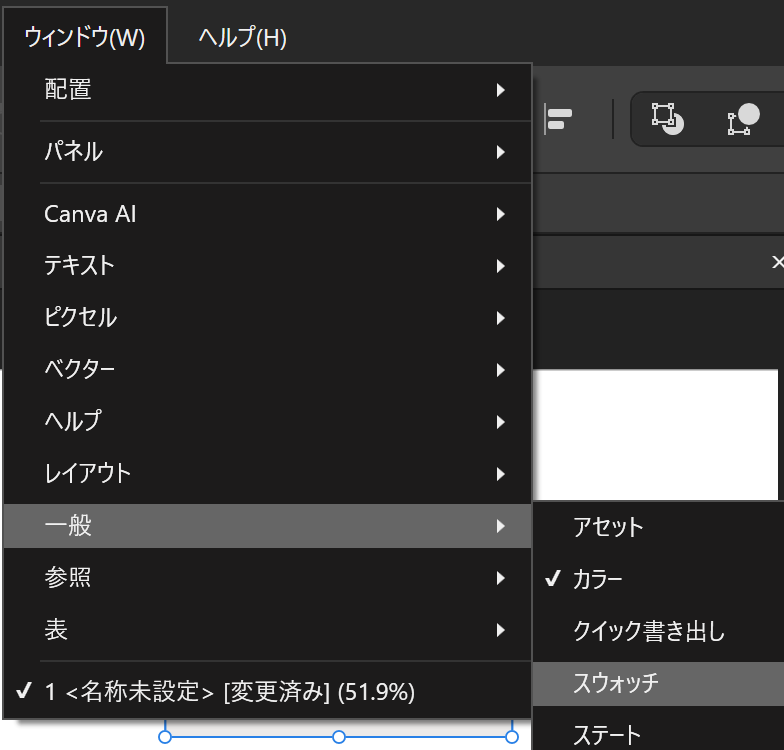Expand the 配置 submenu
784x750 pixels.
(x=268, y=90)
